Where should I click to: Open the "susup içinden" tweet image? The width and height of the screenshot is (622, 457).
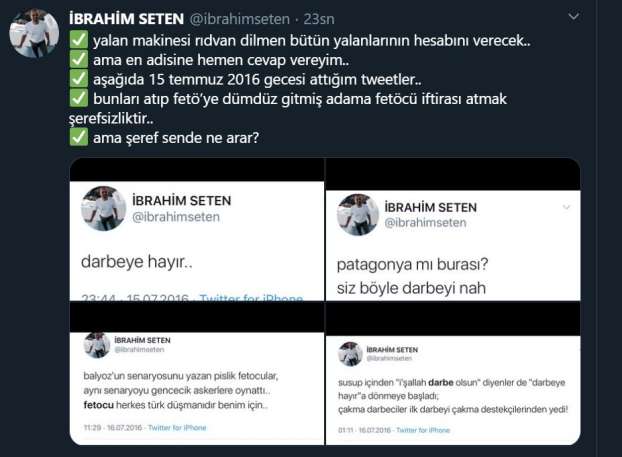[x=453, y=373]
